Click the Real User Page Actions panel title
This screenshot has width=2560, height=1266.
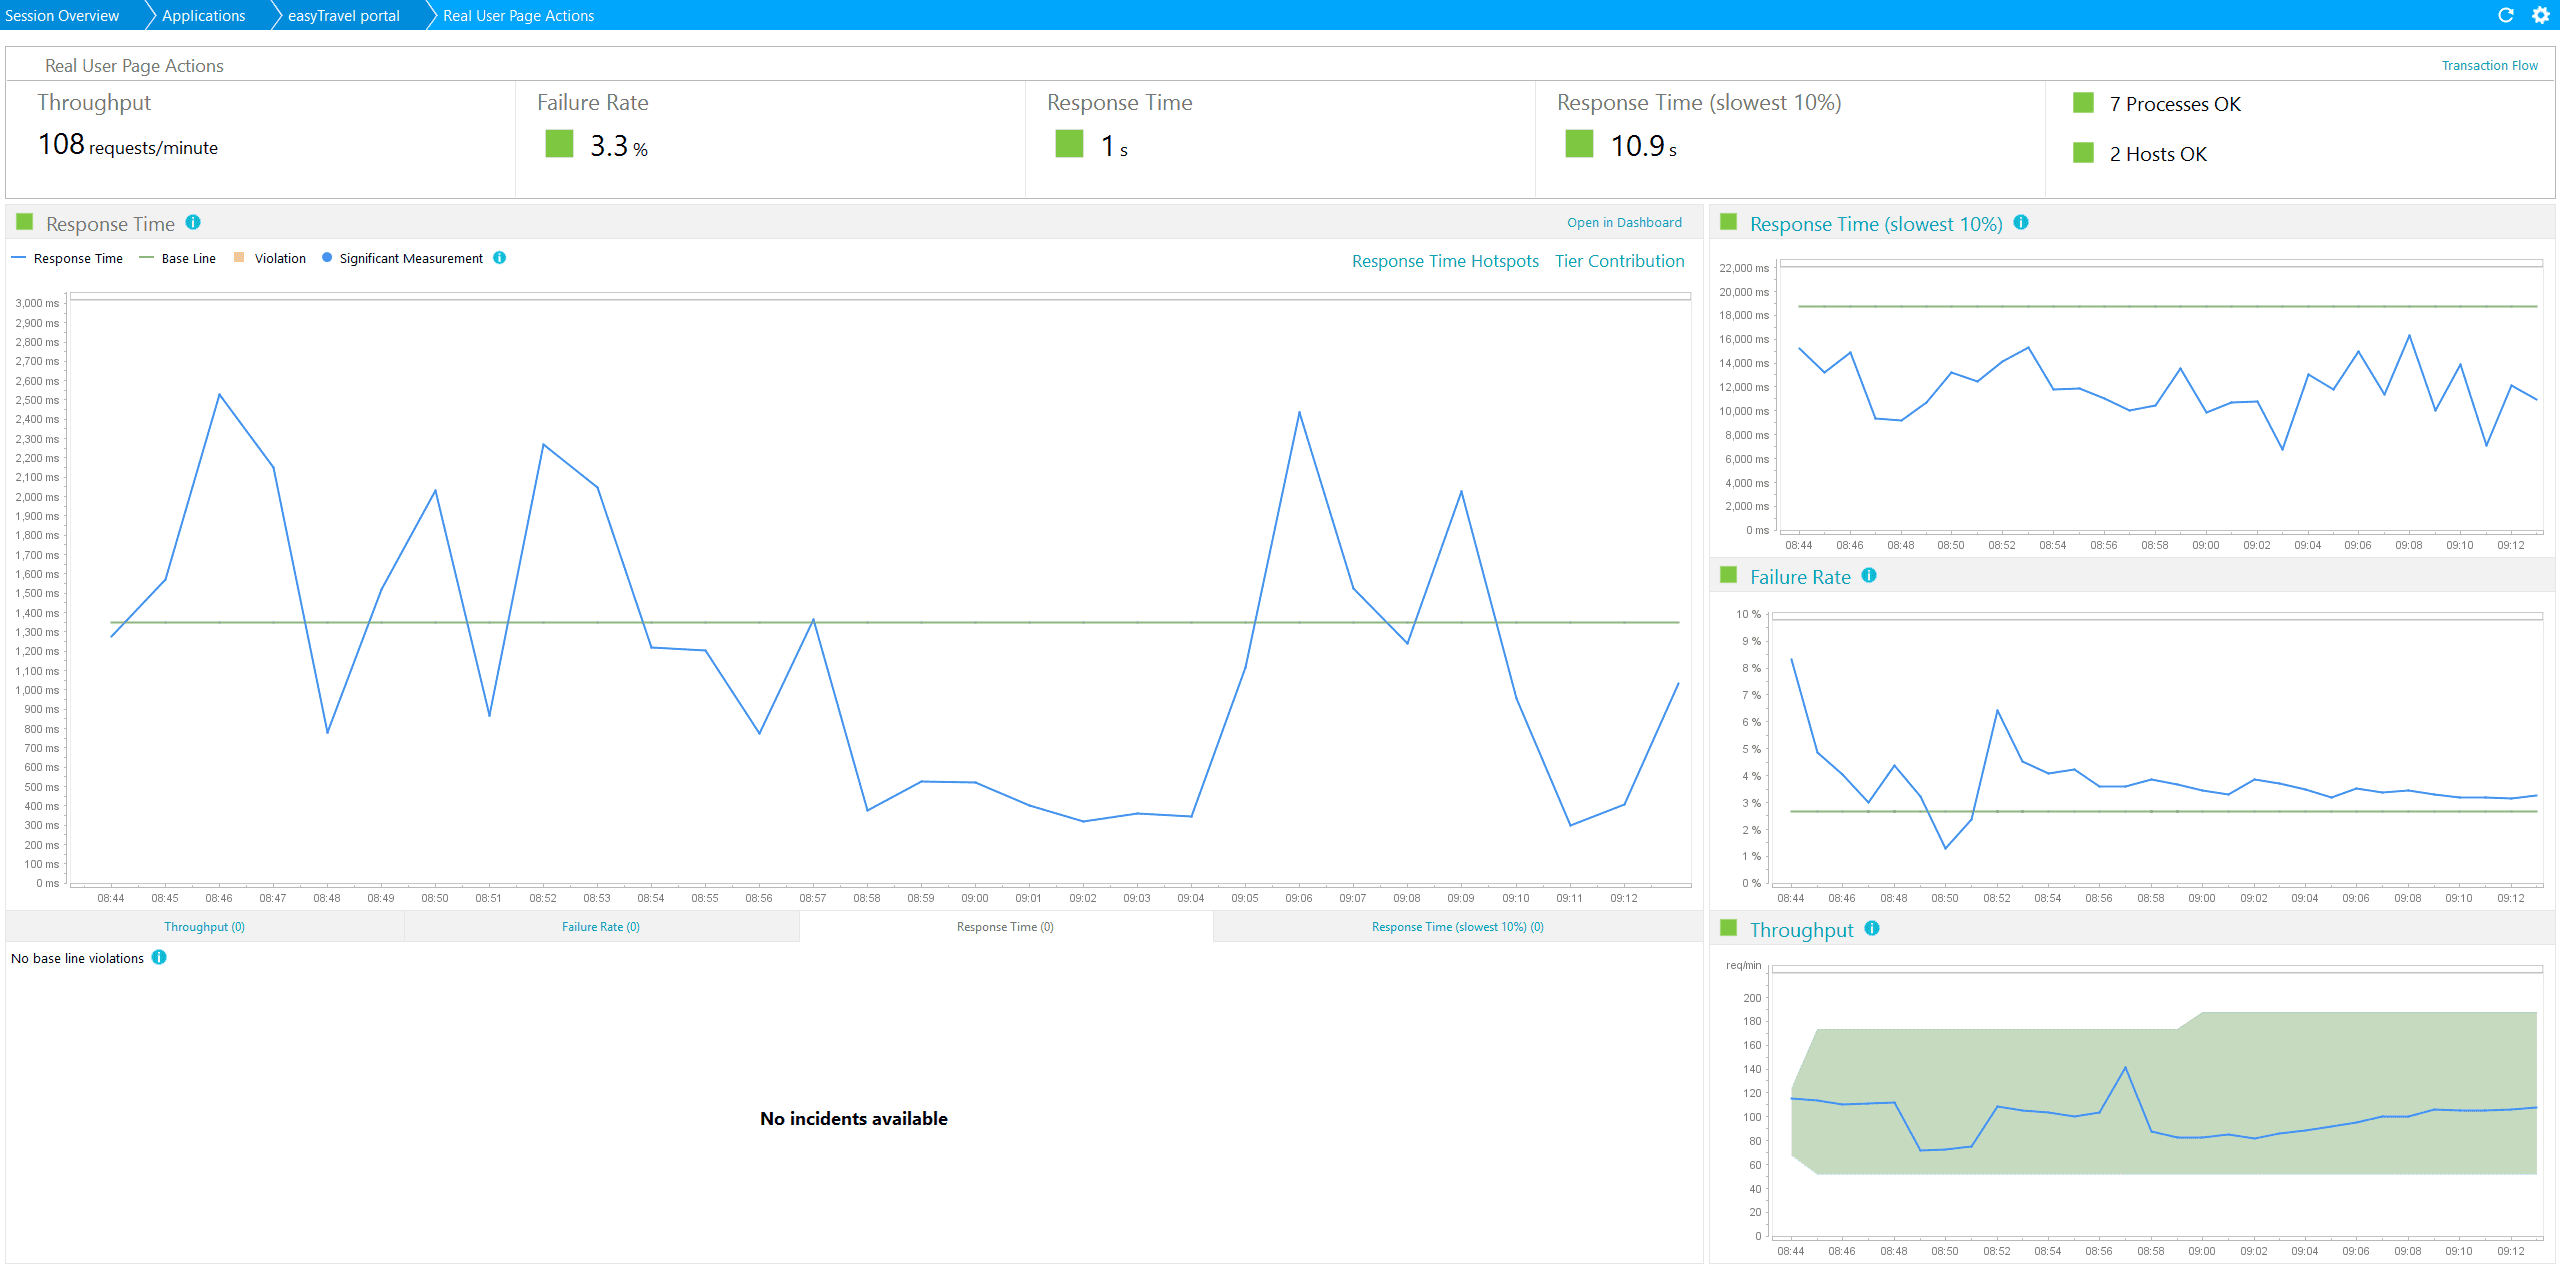click(x=134, y=66)
